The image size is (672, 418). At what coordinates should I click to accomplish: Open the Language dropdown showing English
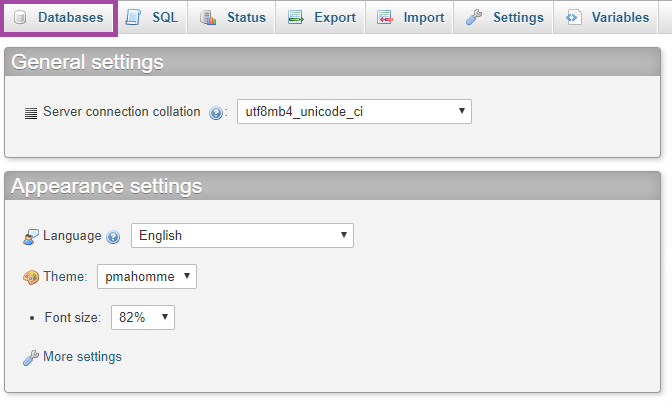coord(242,236)
